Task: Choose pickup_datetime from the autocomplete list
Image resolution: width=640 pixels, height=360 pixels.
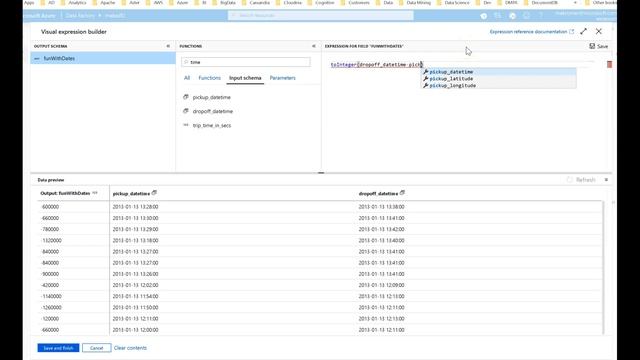Action: pos(498,72)
